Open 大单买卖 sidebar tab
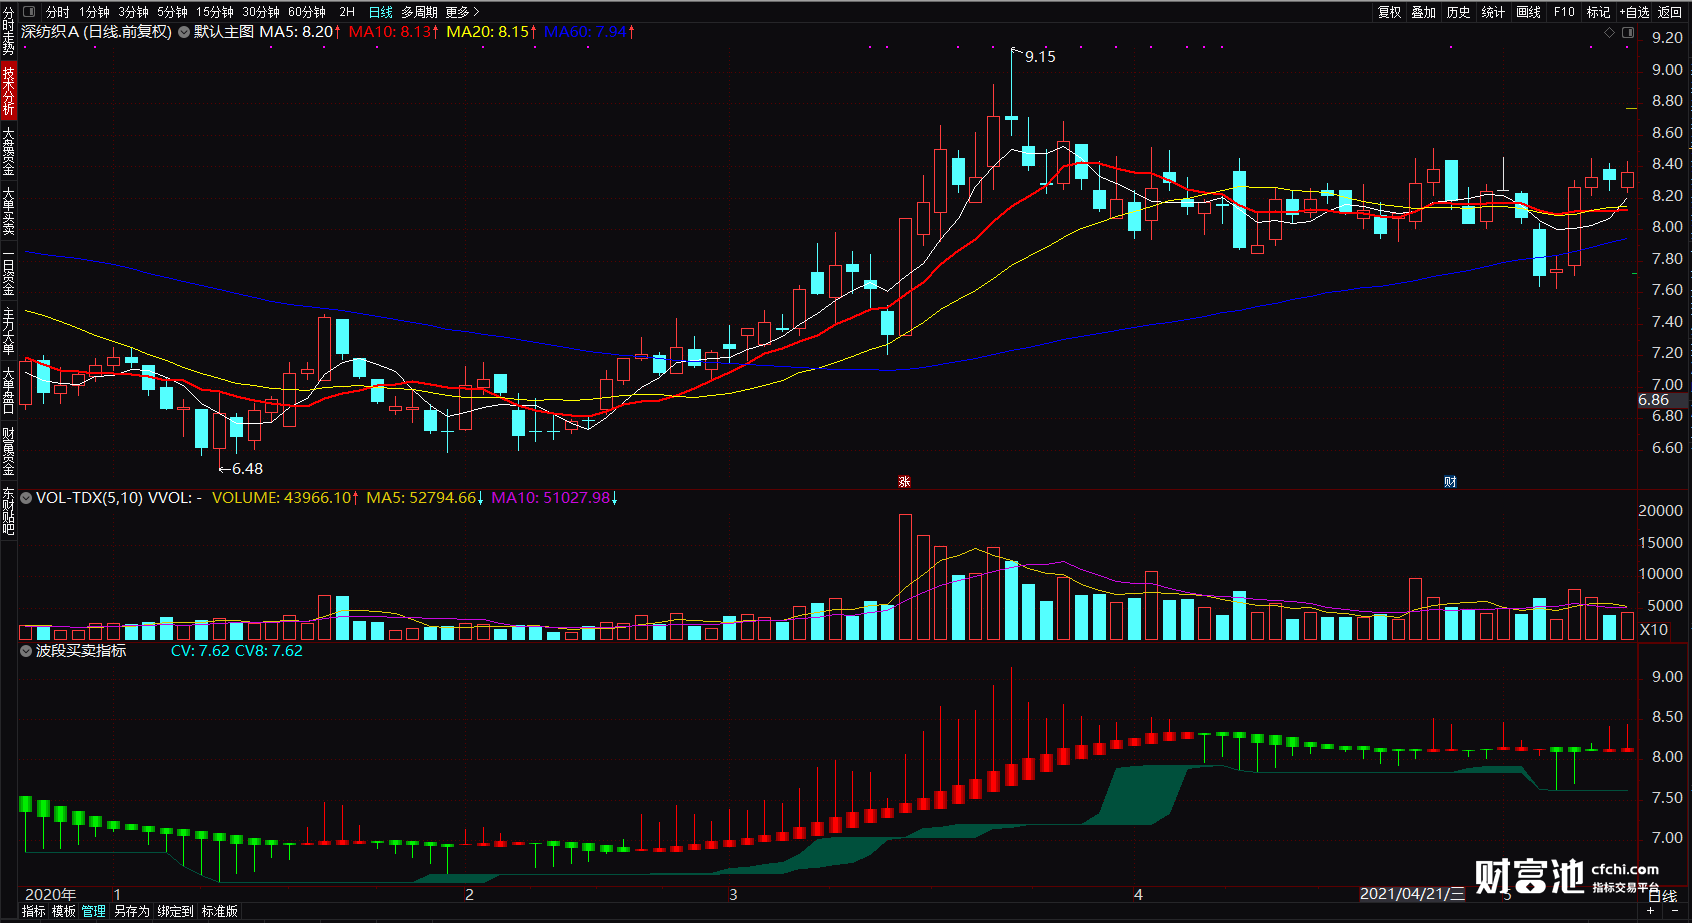The width and height of the screenshot is (1692, 923). point(8,210)
